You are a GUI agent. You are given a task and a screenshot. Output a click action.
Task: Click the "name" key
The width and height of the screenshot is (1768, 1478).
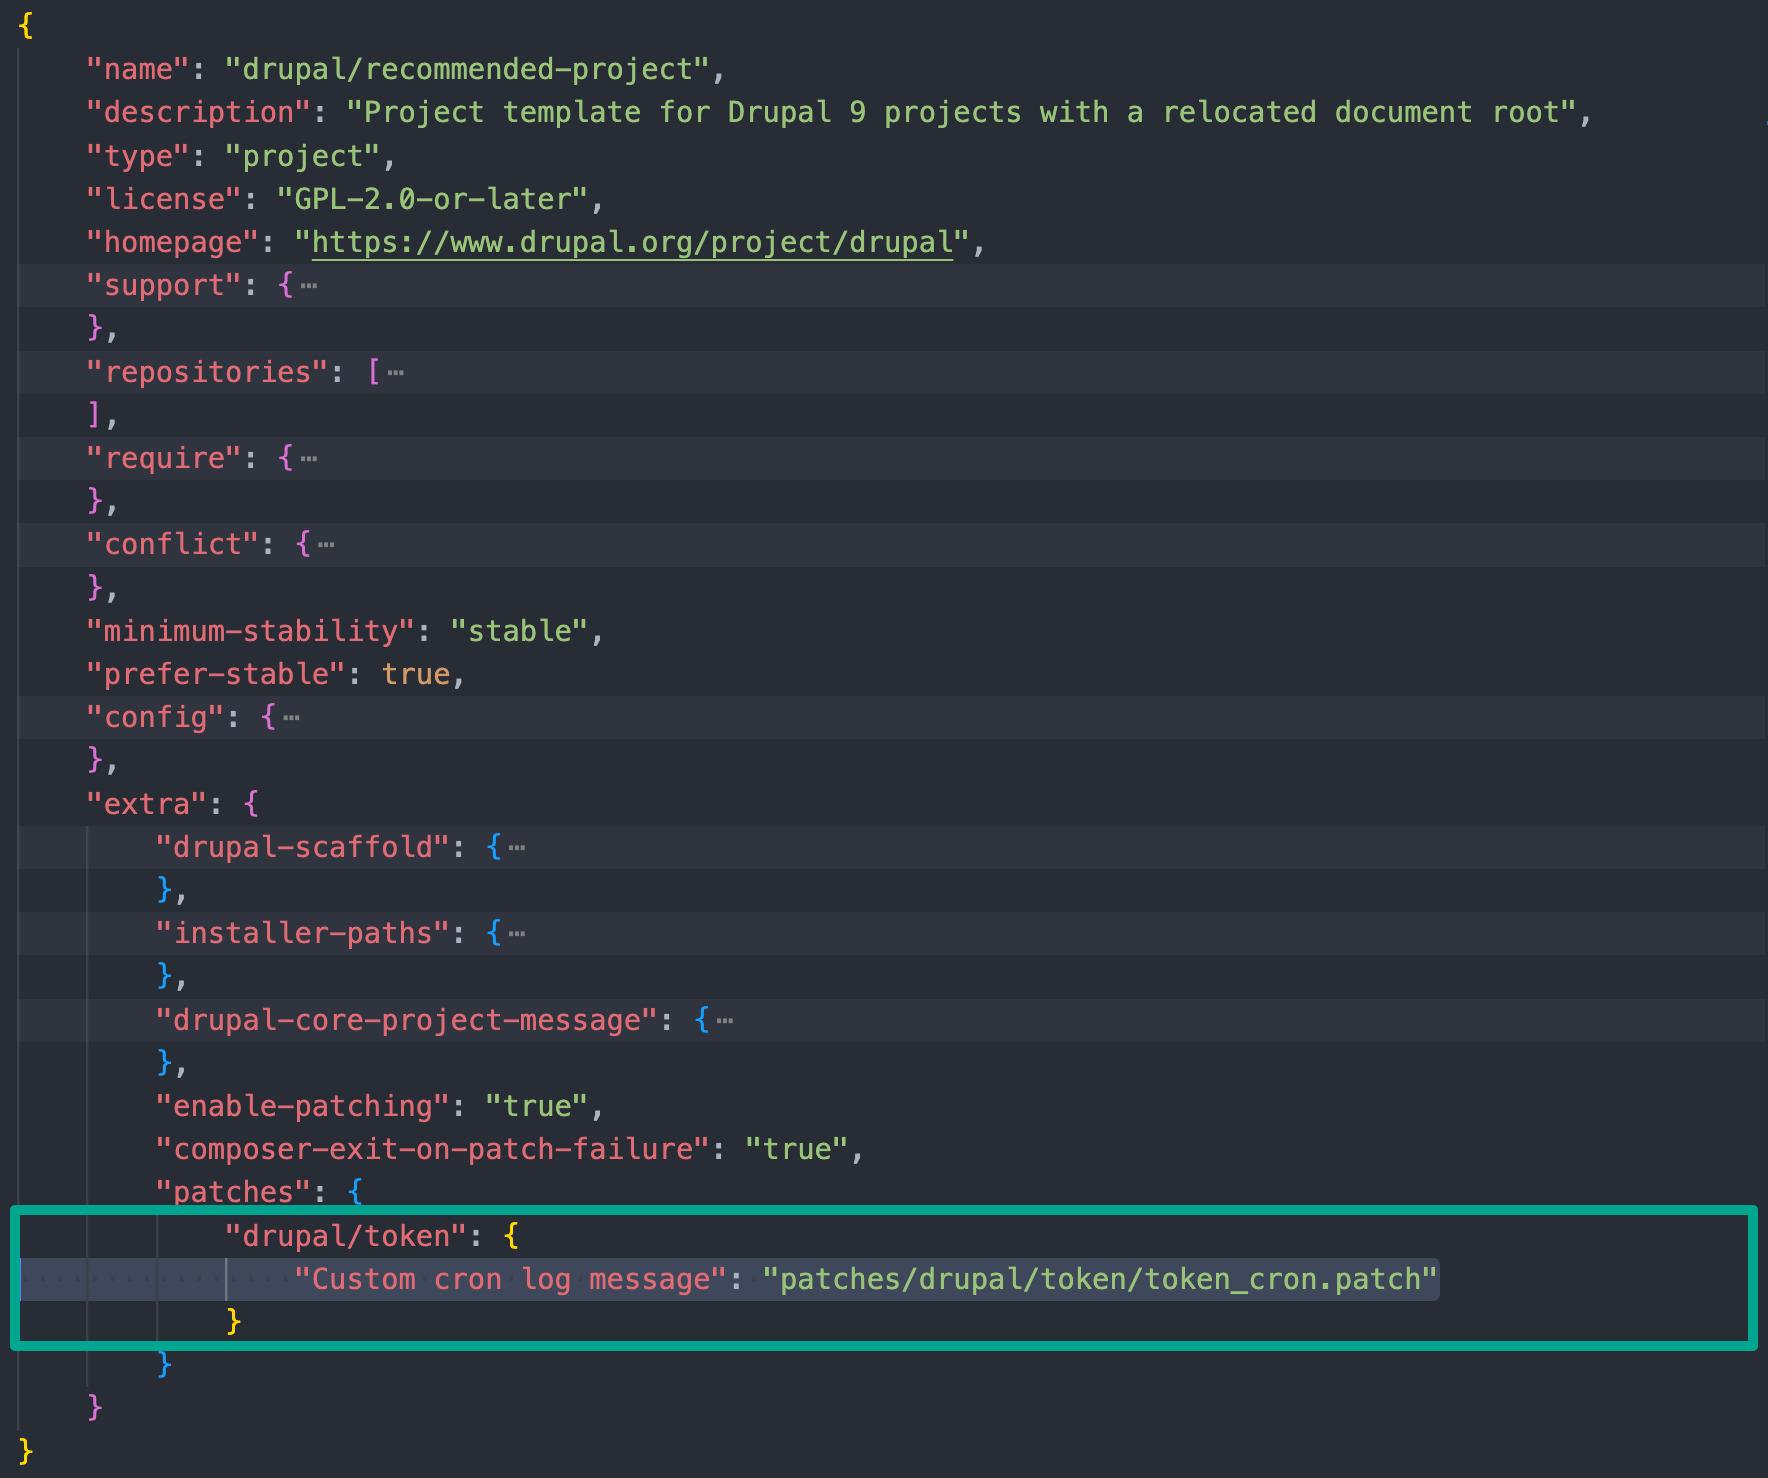[138, 69]
